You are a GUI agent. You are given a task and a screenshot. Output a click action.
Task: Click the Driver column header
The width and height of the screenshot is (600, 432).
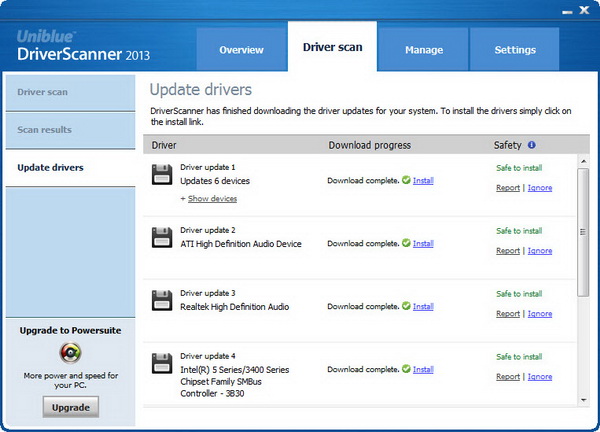tap(164, 145)
